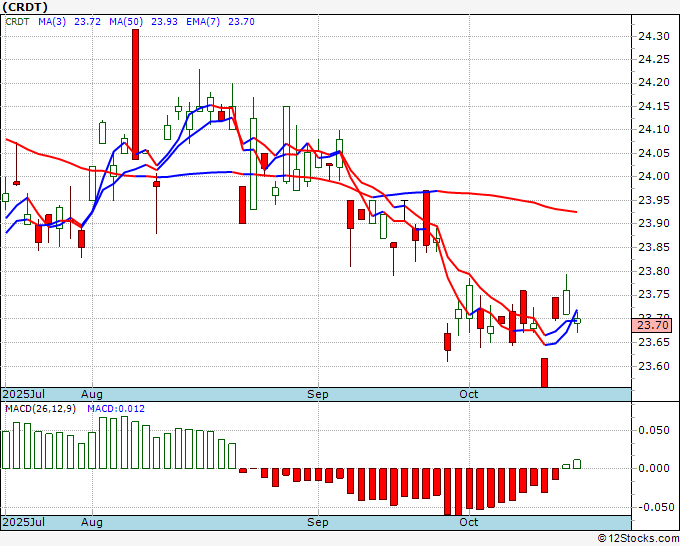Click the 24.30 price axis label

pyautogui.click(x=654, y=36)
